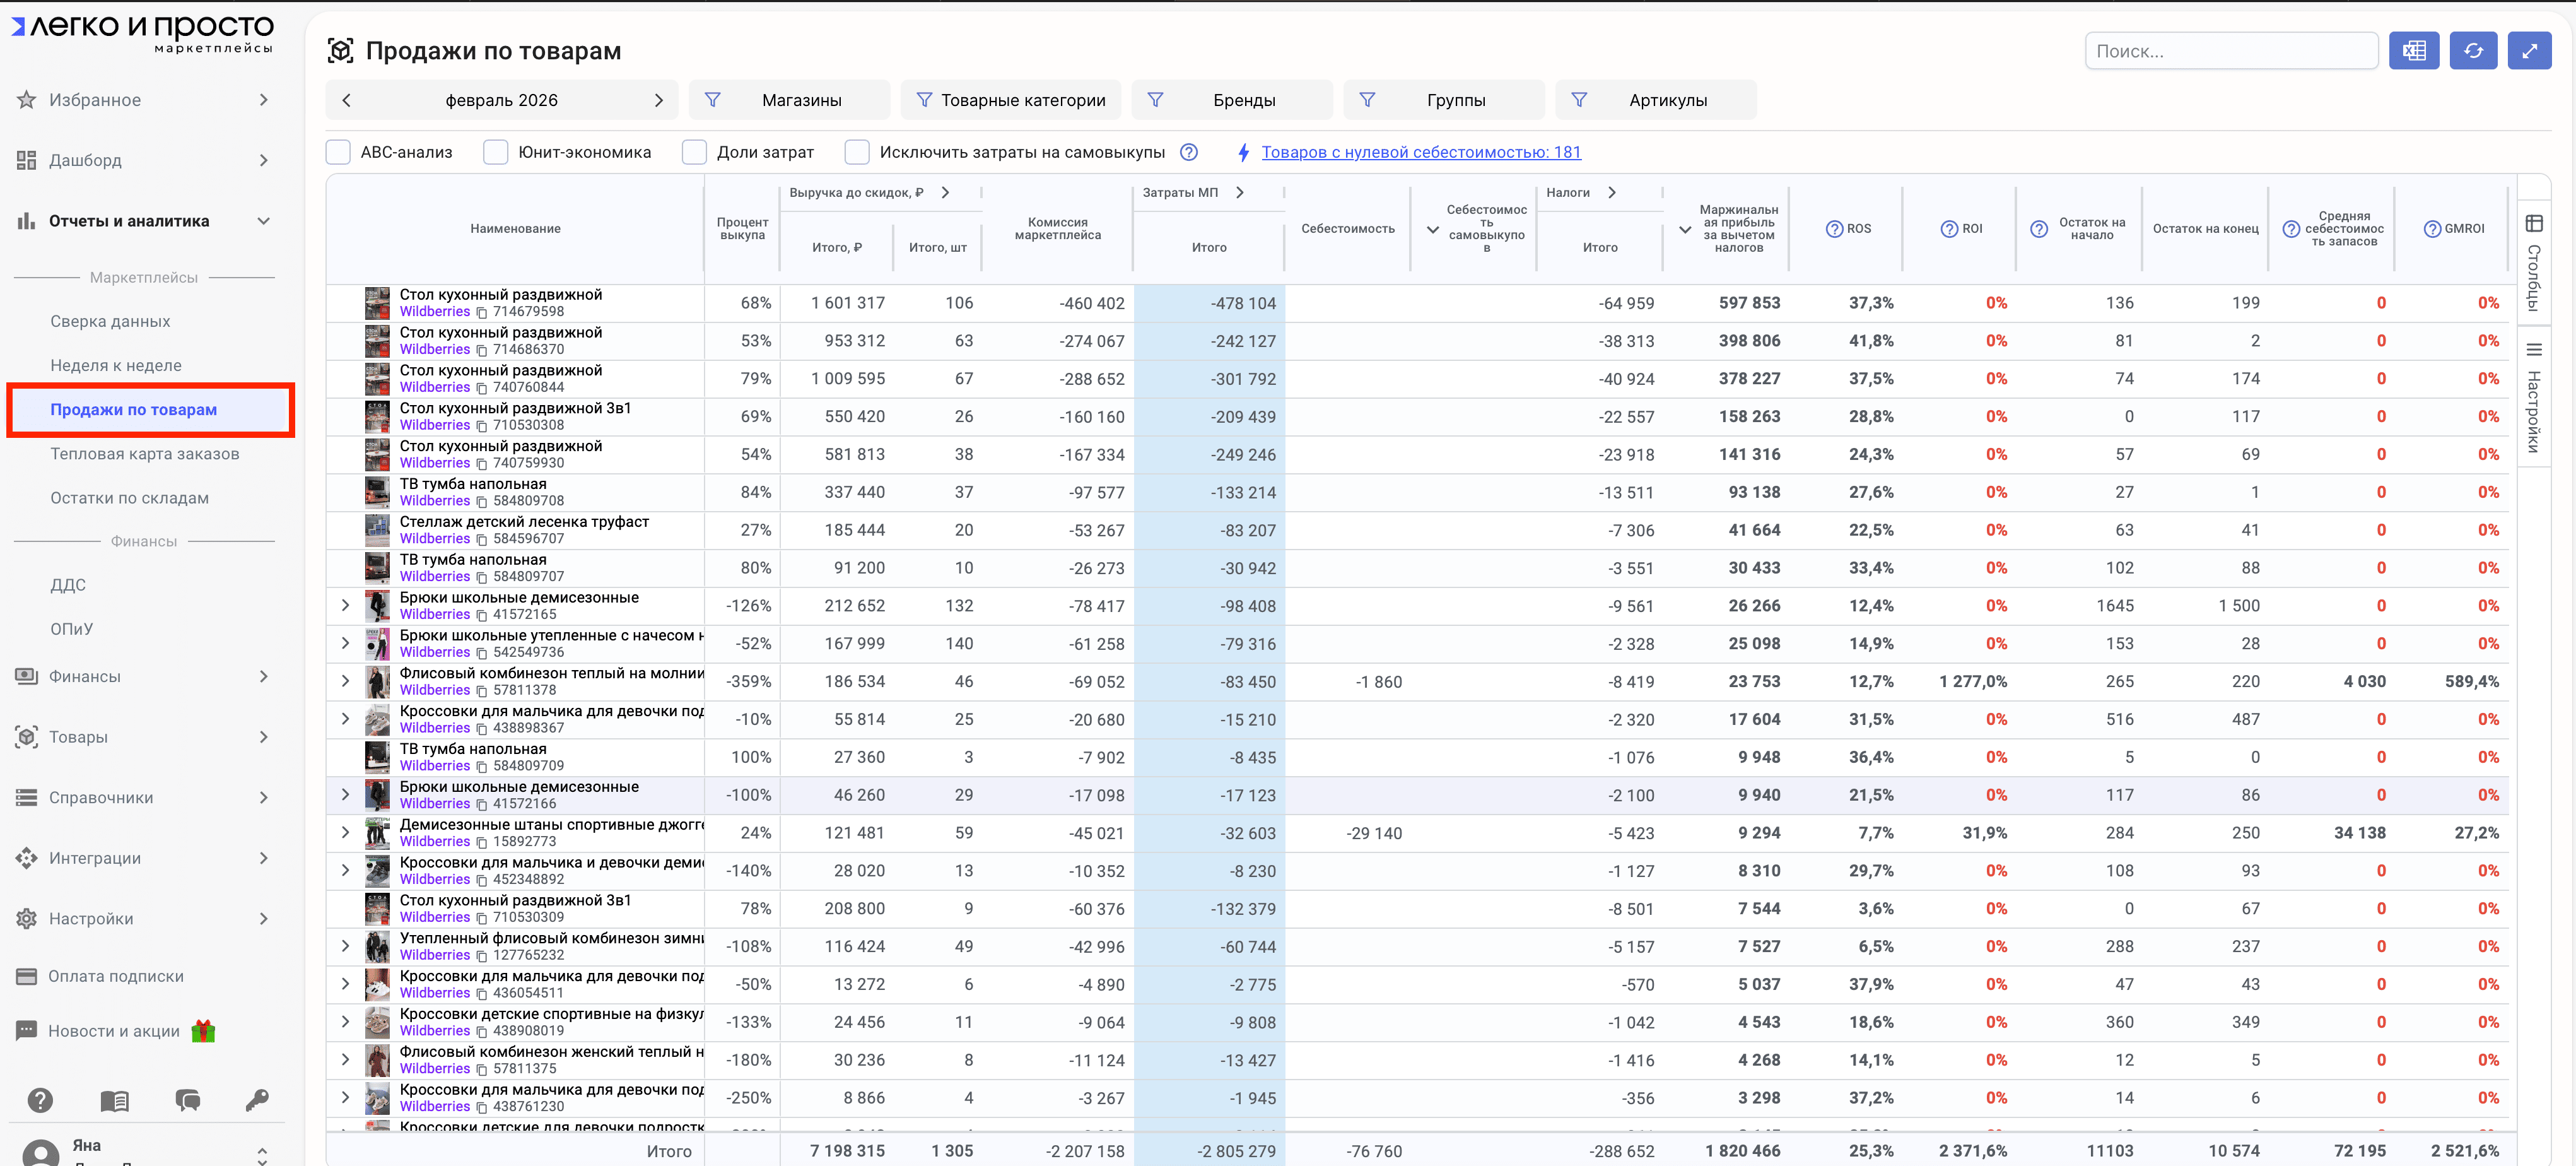Click the Excel export icon button
The height and width of the screenshot is (1166, 2576).
click(2413, 51)
